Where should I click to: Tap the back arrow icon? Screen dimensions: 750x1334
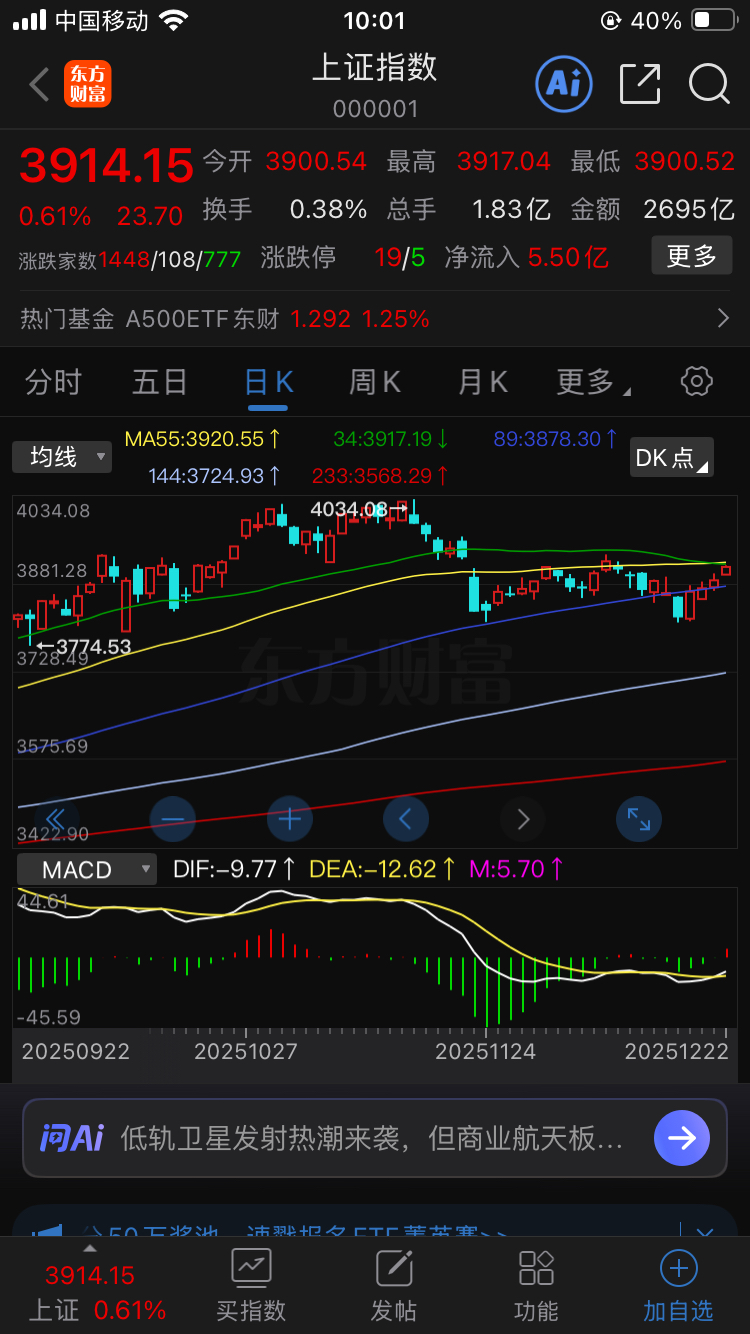click(39, 85)
